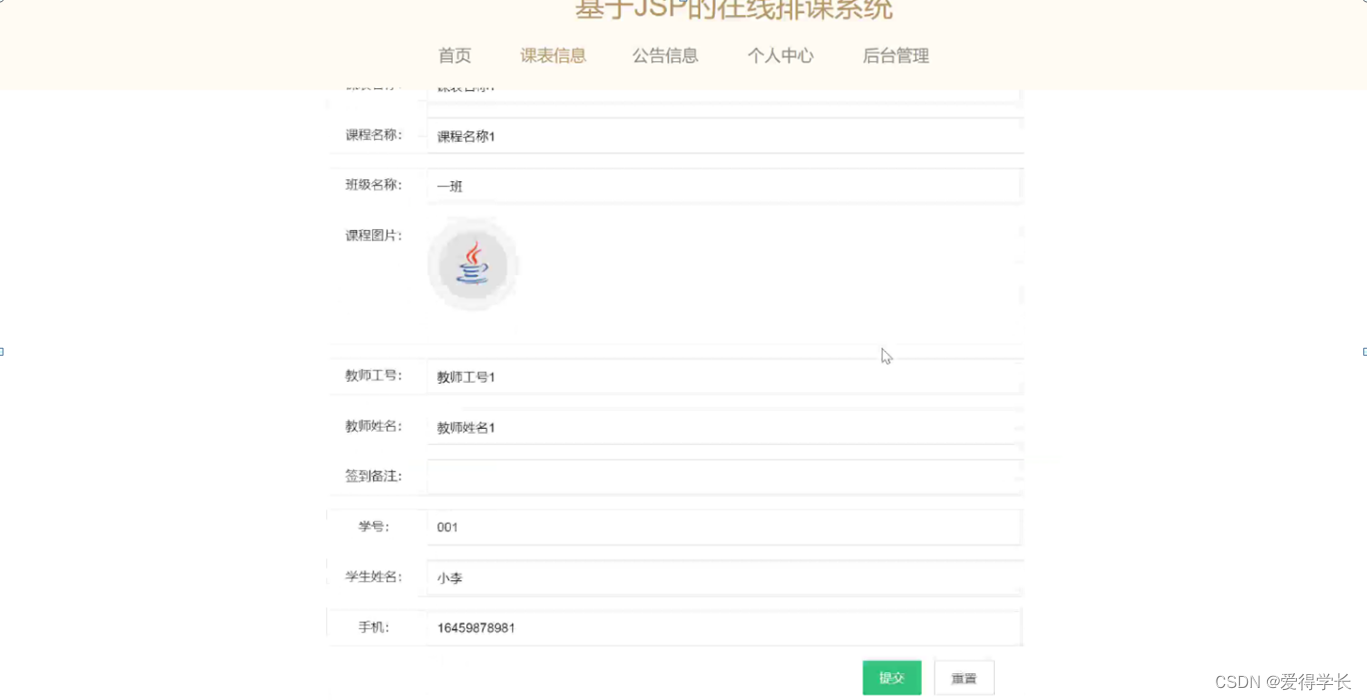This screenshot has width=1367, height=700.
Task: Open 后台管理 admin link
Action: 896,56
